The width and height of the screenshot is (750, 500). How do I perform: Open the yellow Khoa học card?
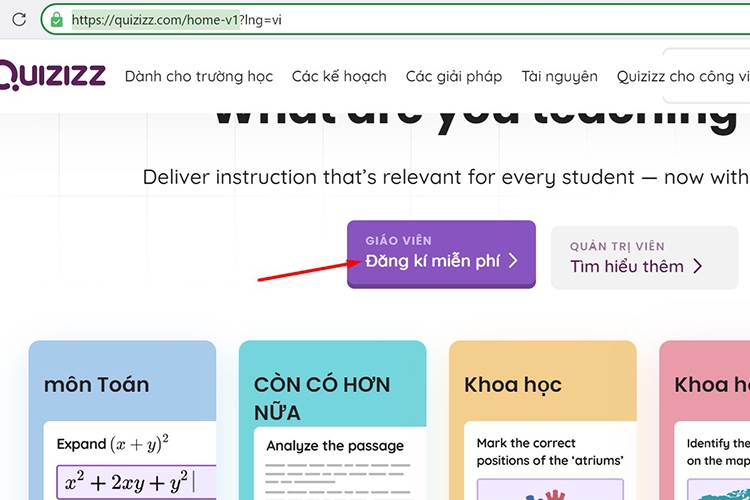click(x=542, y=420)
